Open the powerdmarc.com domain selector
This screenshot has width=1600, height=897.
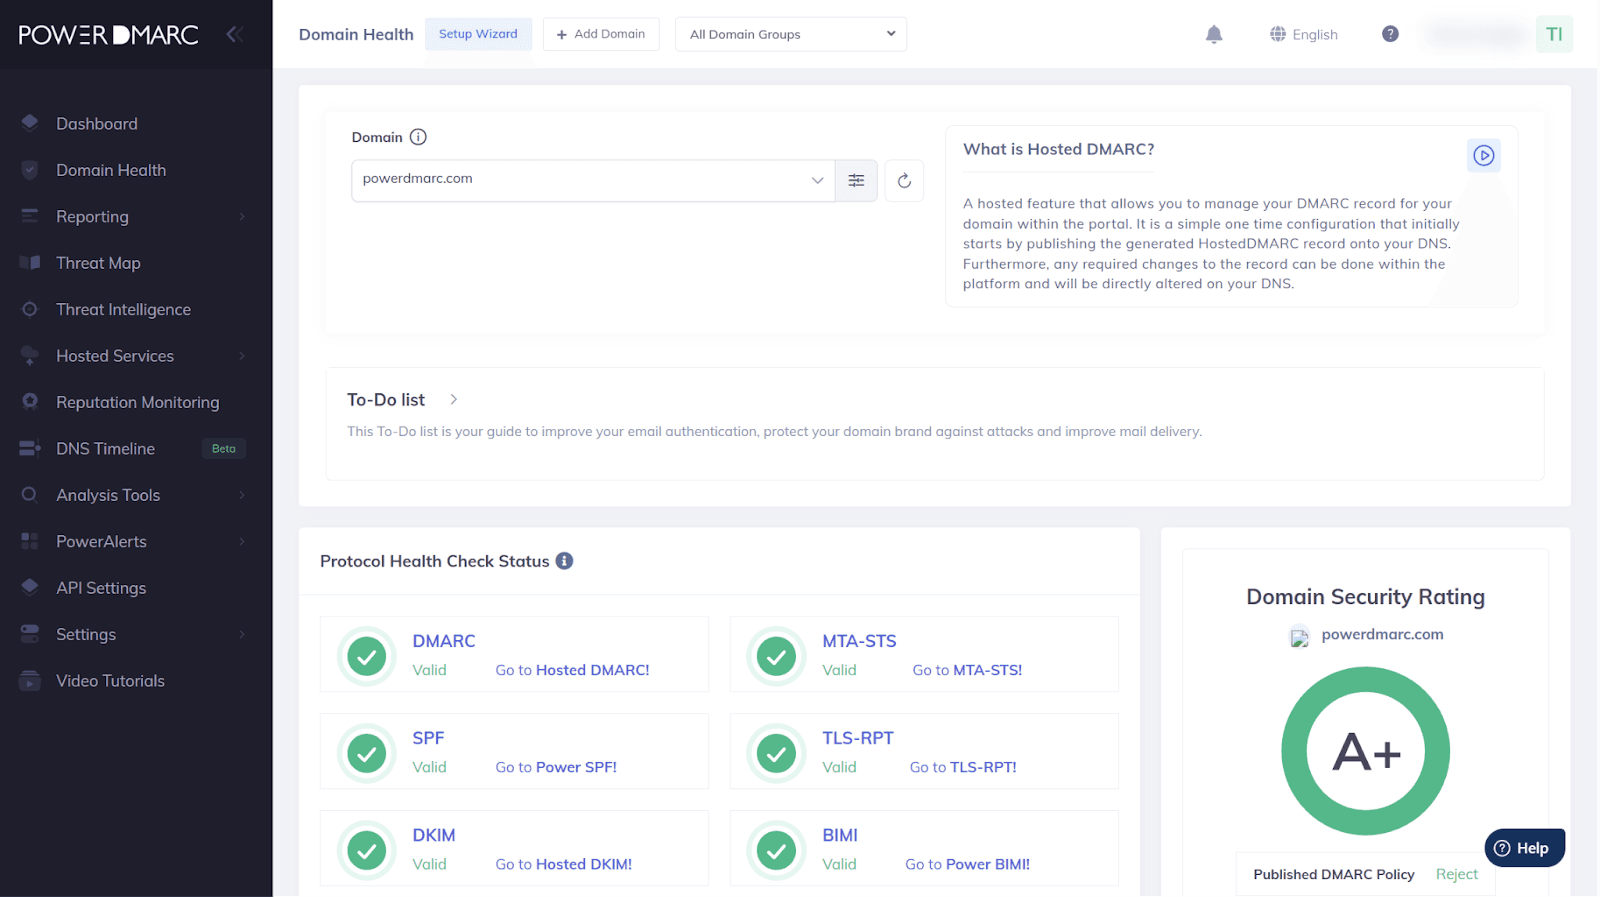[593, 180]
